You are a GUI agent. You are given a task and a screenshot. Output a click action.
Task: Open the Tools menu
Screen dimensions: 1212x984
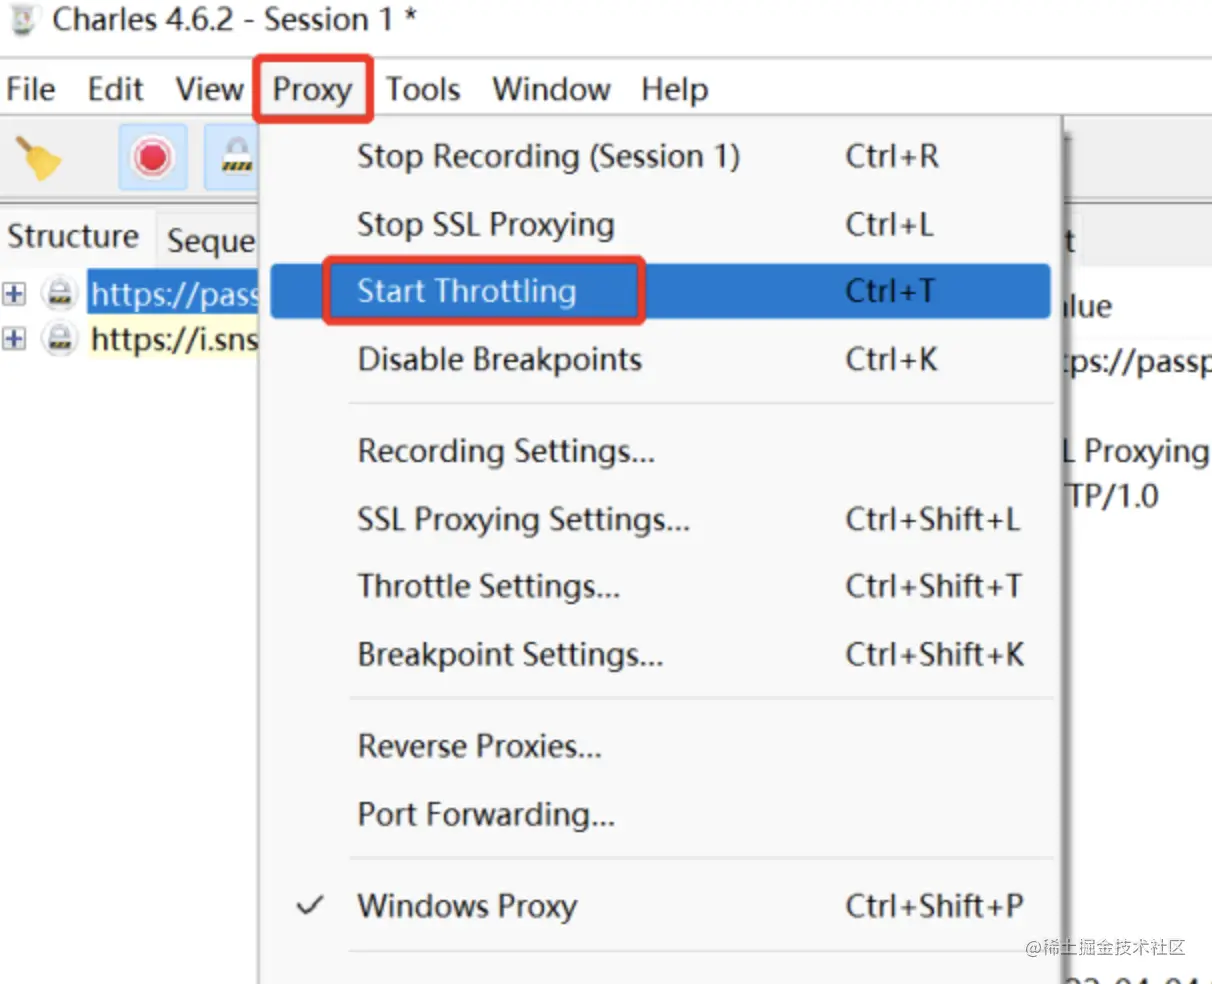pyautogui.click(x=423, y=90)
